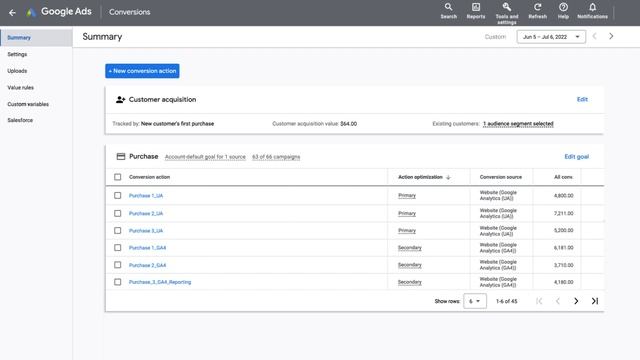Click Secondary label for Purchase 1_GA4
640x360 pixels.
pos(410,248)
